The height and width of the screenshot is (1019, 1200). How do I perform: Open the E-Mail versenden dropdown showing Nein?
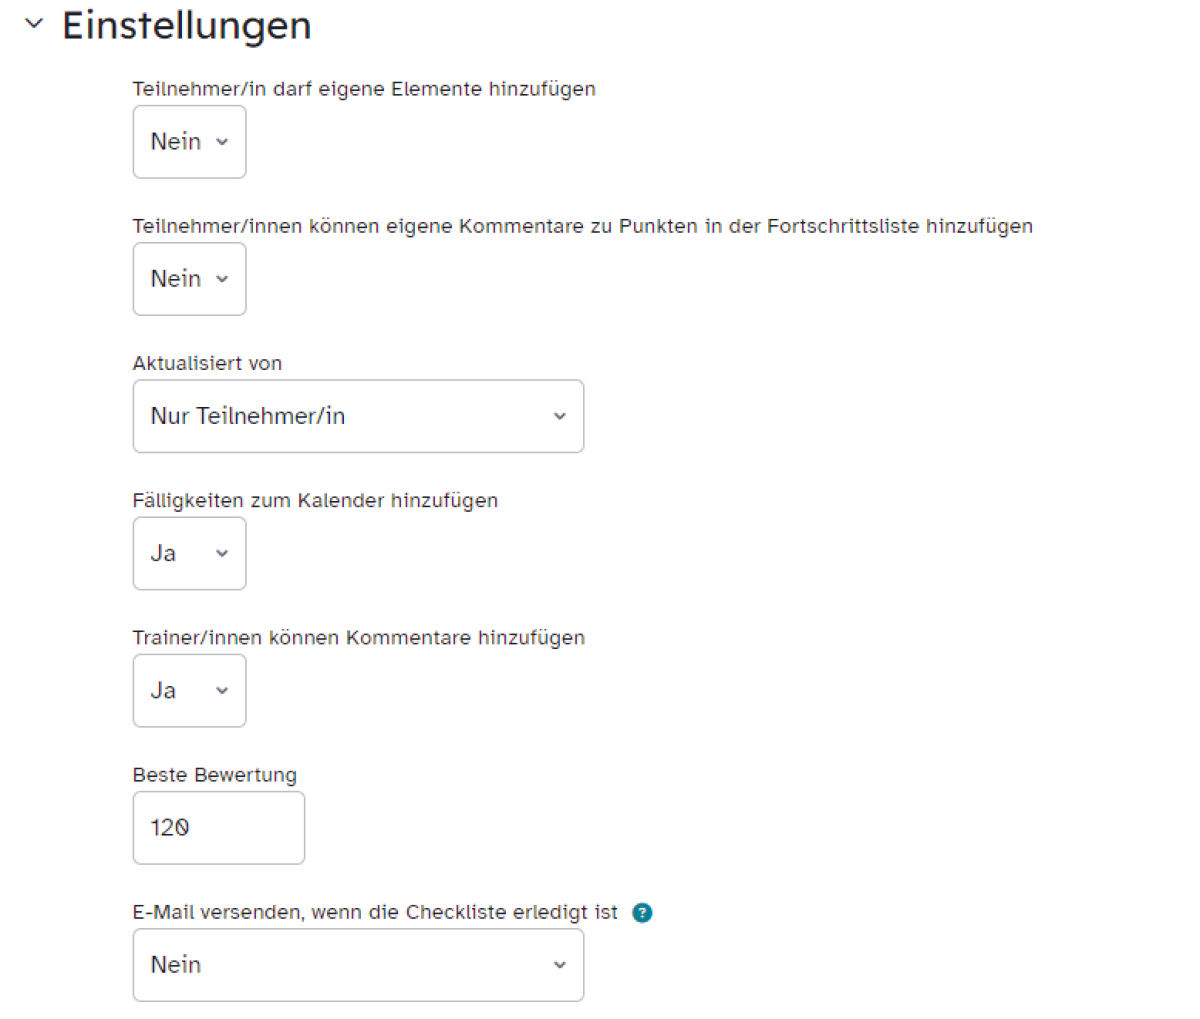(x=358, y=965)
